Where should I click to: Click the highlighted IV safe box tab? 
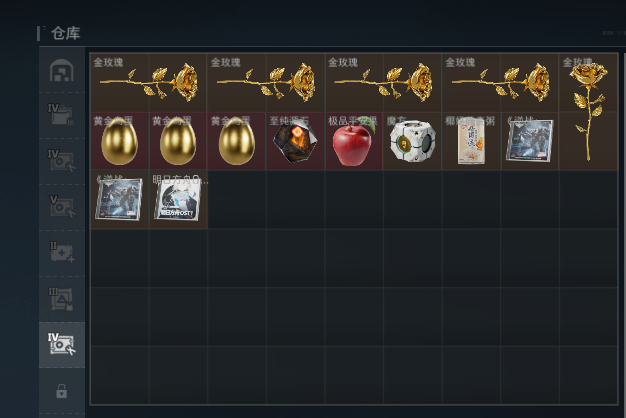pyautogui.click(x=61, y=344)
